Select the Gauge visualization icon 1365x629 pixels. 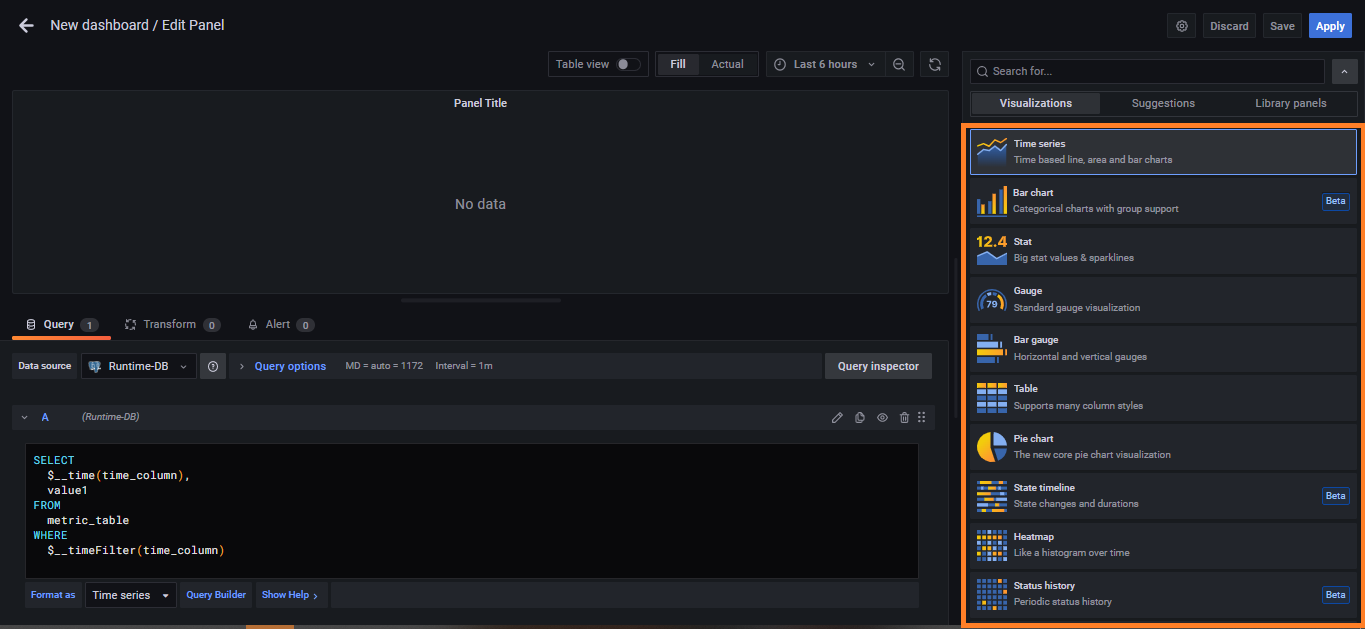992,299
